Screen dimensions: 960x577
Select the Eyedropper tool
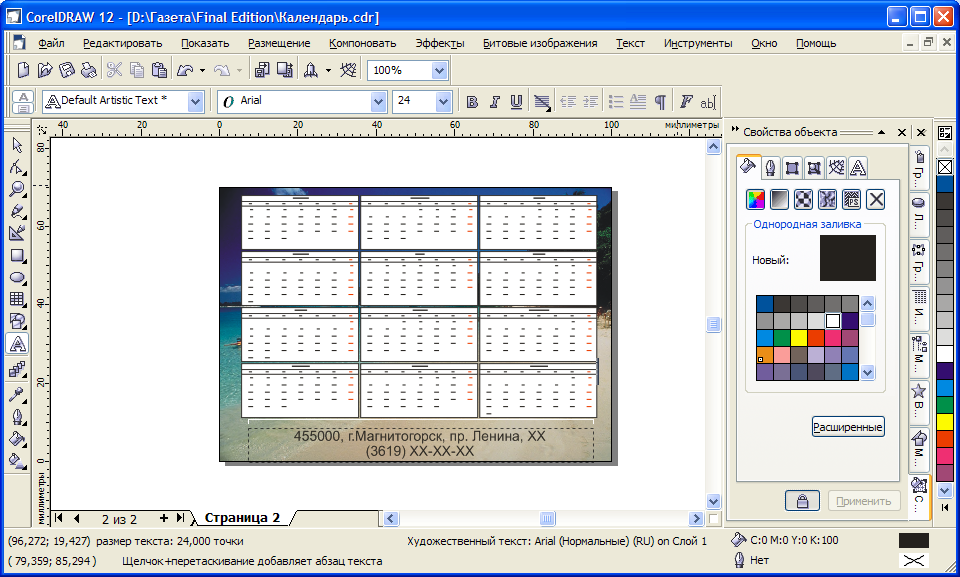(17, 394)
